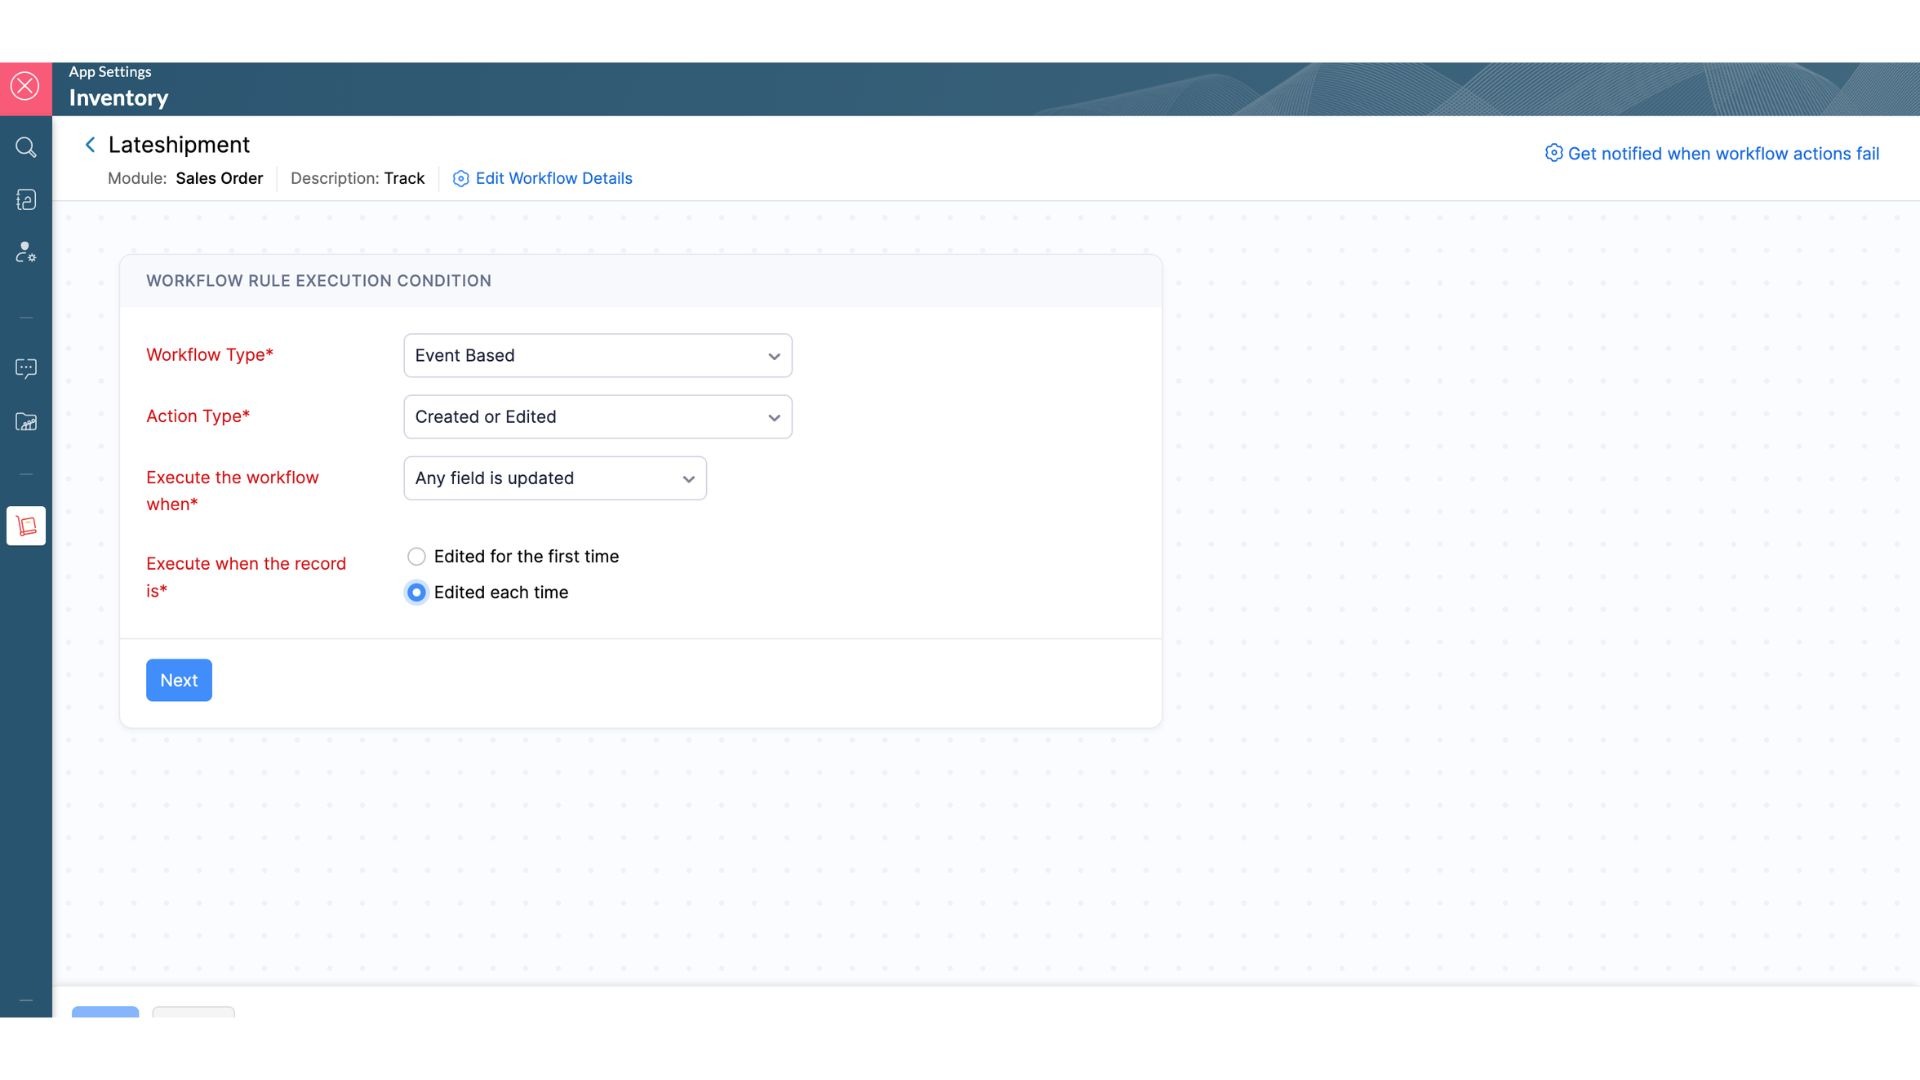
Task: Select "Edited each time" radio button
Action: tap(416, 593)
